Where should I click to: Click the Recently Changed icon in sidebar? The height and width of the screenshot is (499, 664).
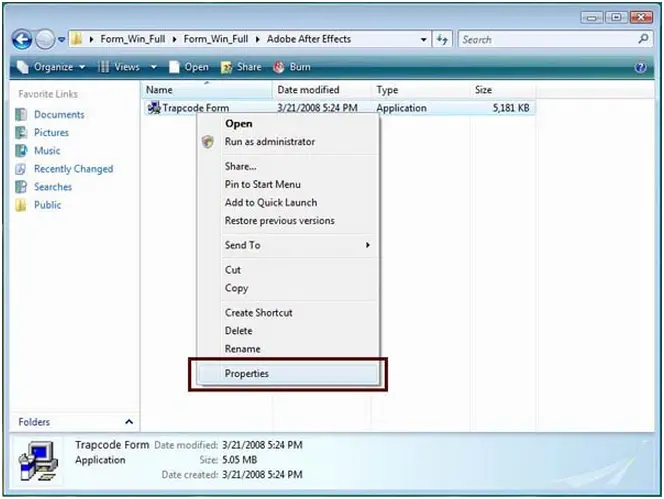coord(21,169)
